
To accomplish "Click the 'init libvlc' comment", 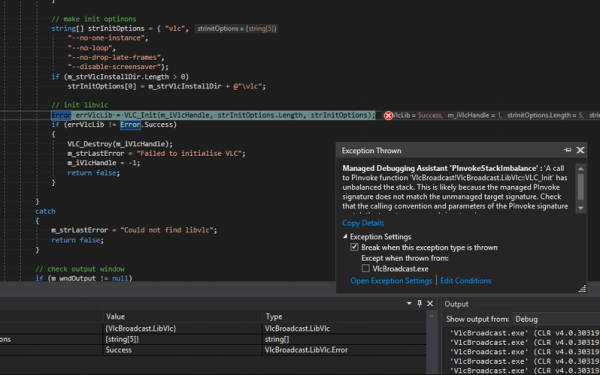I will click(80, 105).
